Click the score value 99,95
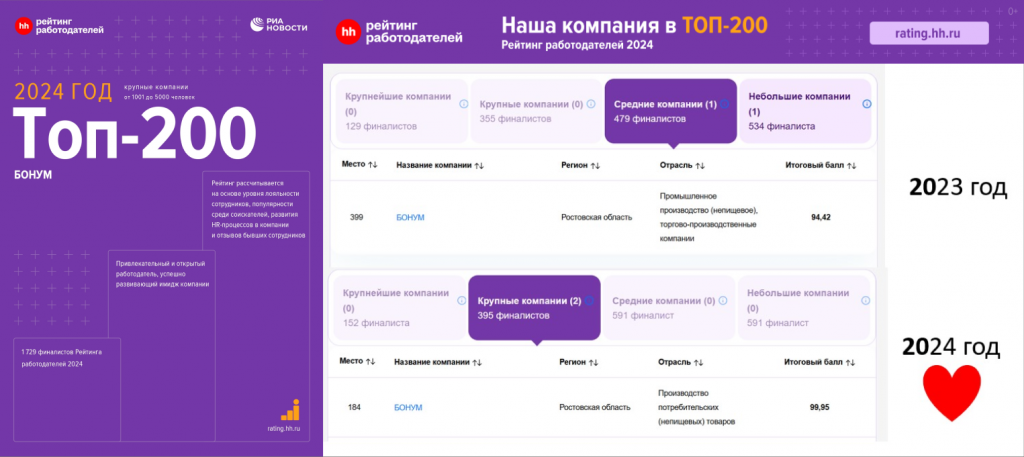The image size is (1024, 457). [820, 407]
